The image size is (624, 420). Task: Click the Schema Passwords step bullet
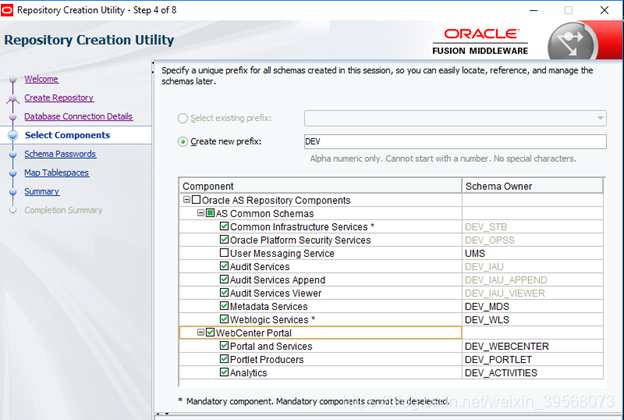pyautogui.click(x=13, y=154)
